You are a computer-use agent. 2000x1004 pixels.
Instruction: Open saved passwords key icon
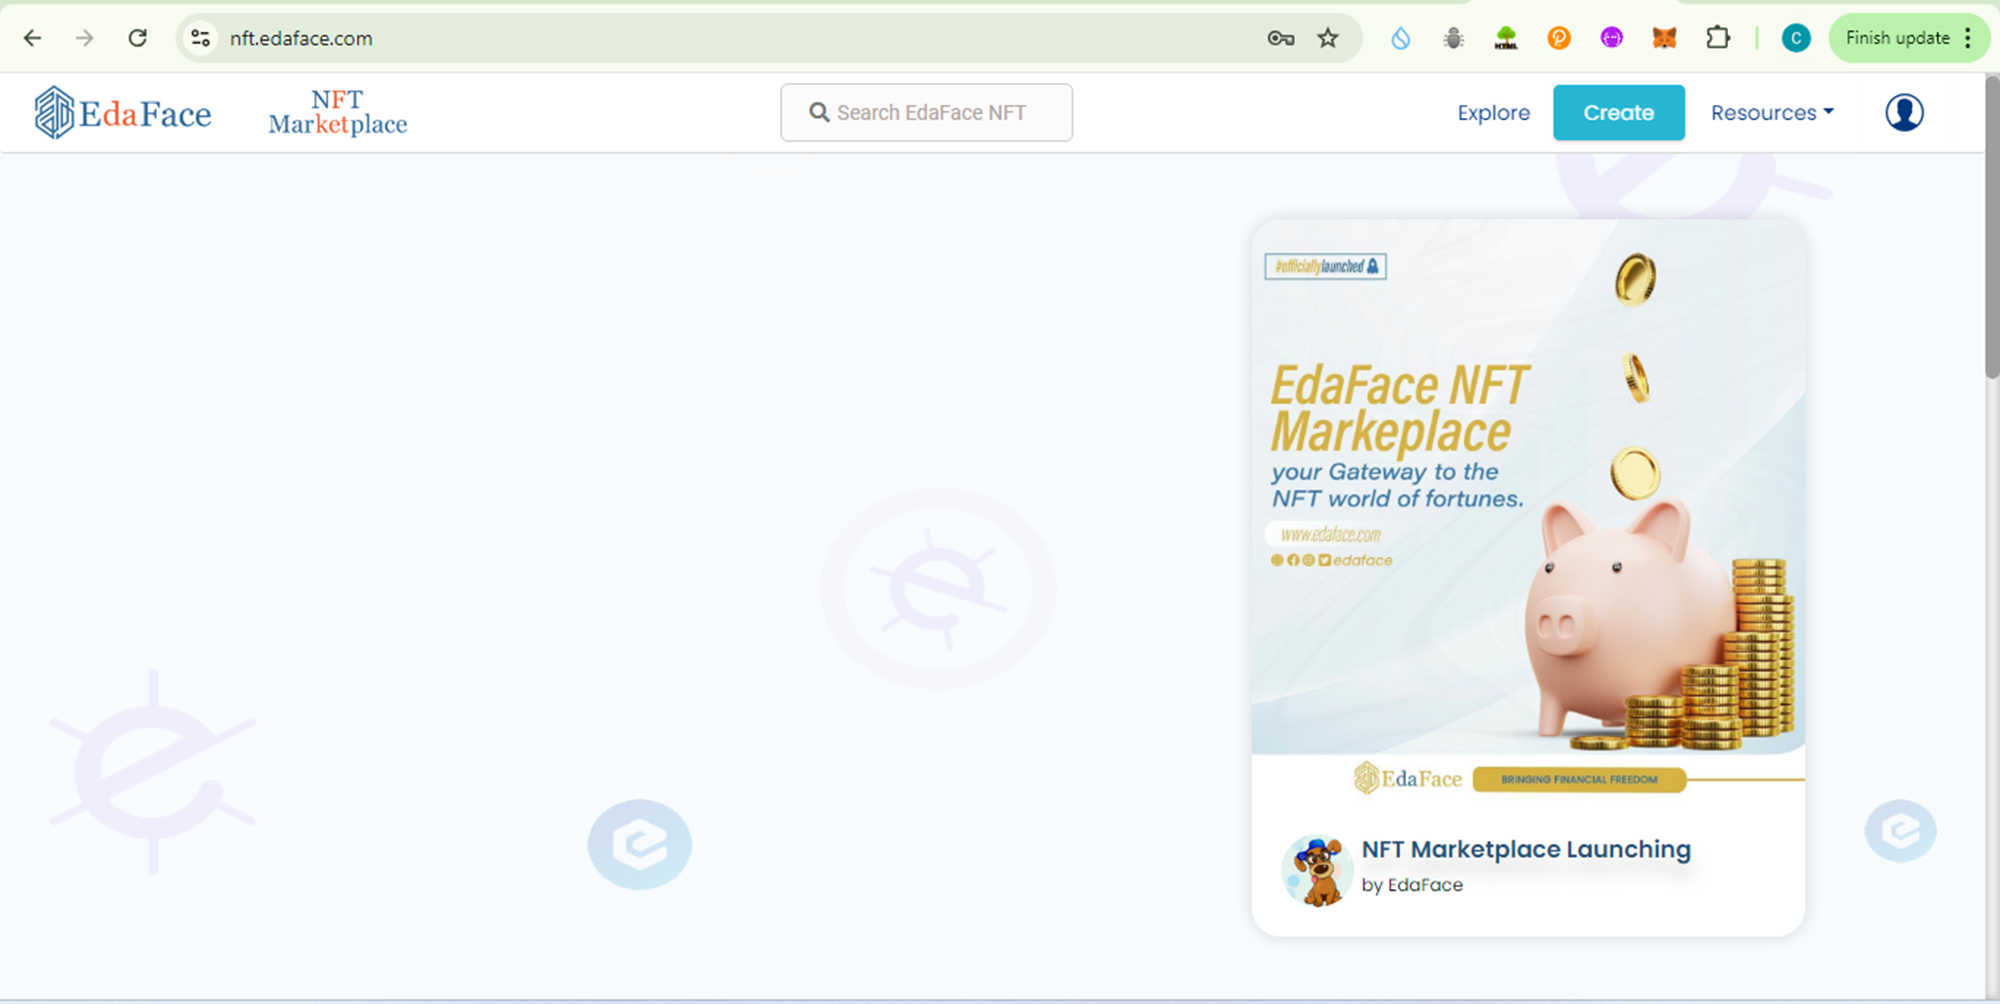point(1280,38)
